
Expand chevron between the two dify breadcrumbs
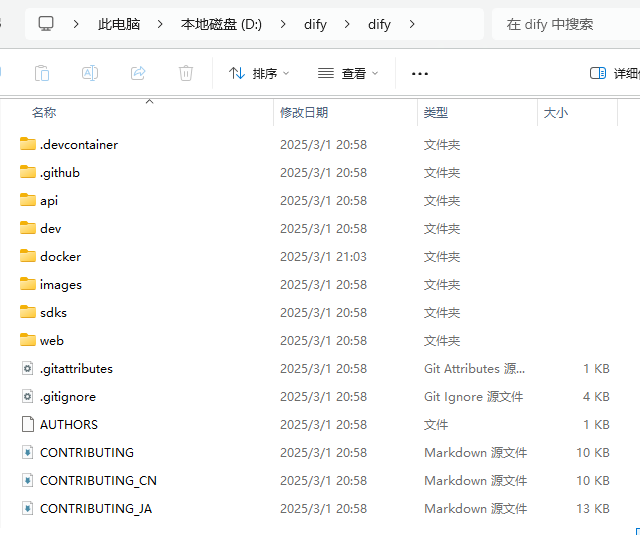(x=347, y=24)
